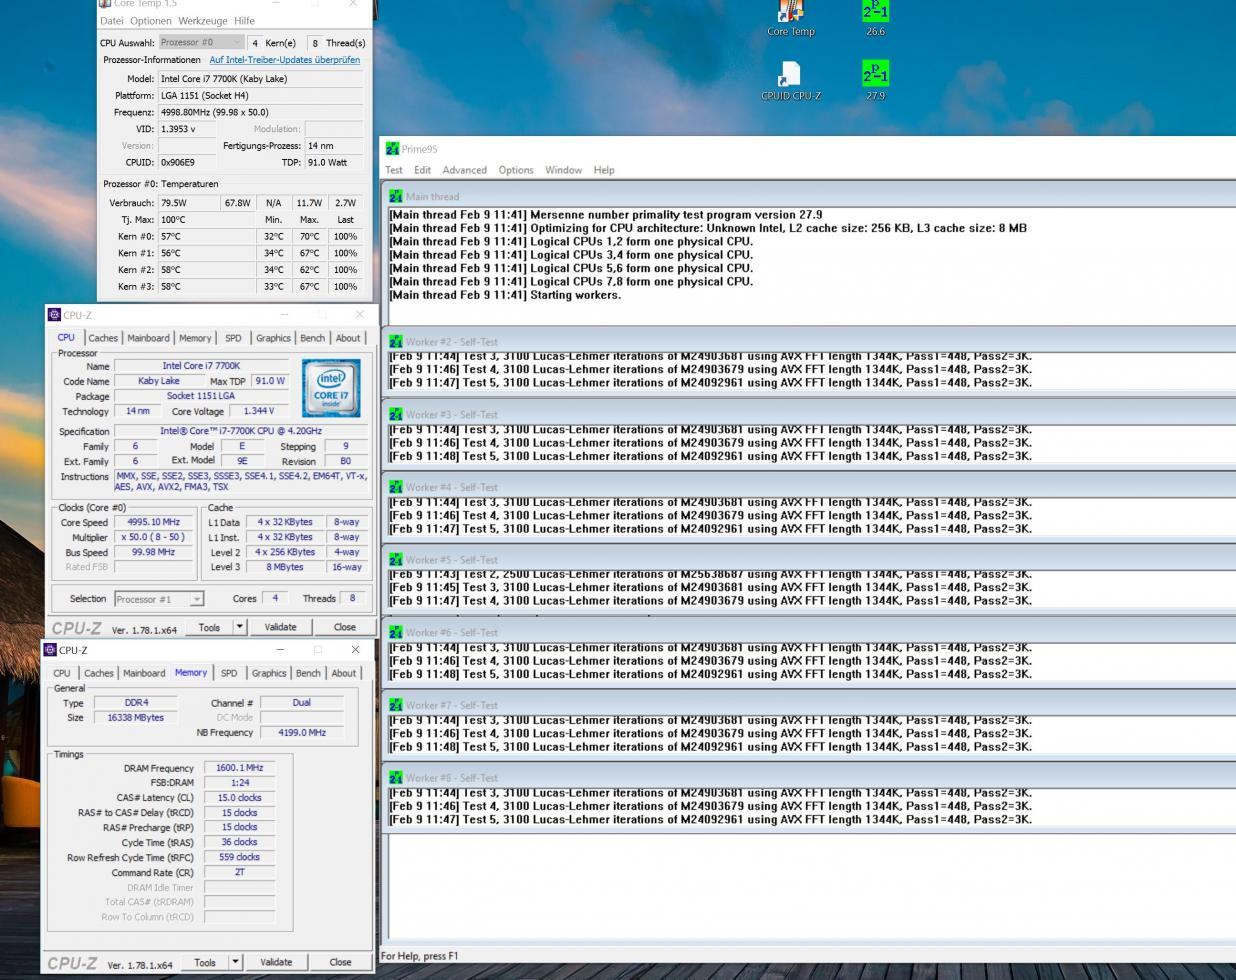1236x980 pixels.
Task: Switch to Mainboard tab in upper CPU-Z window
Action: [148, 338]
